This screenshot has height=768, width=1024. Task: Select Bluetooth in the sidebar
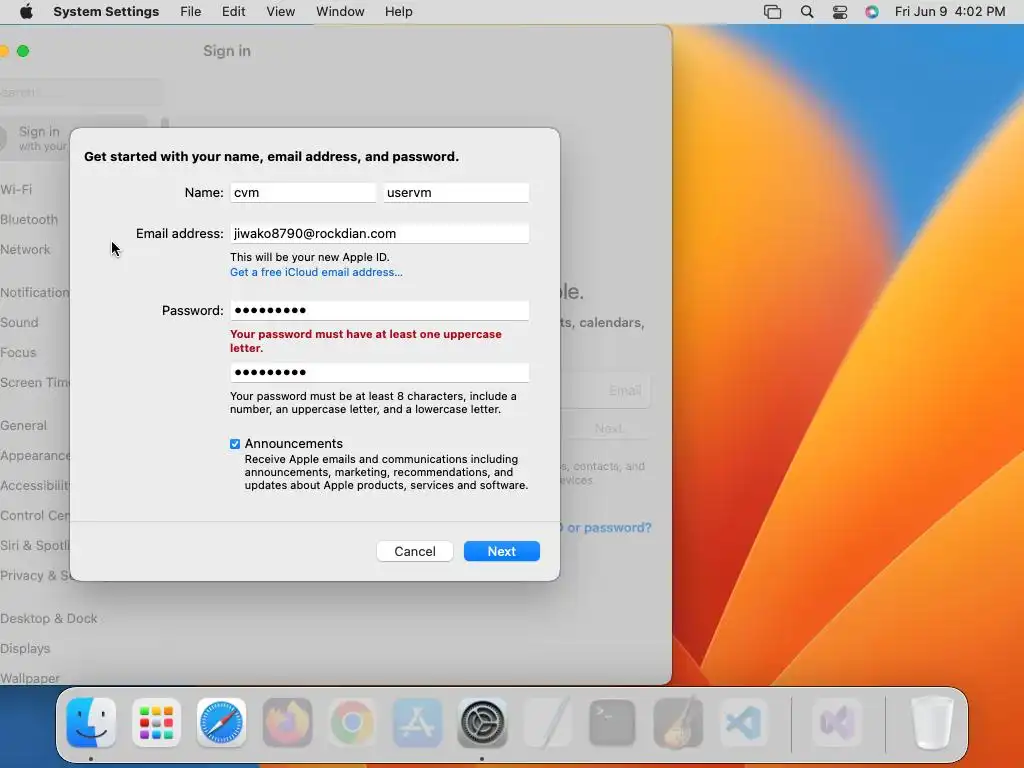29,219
